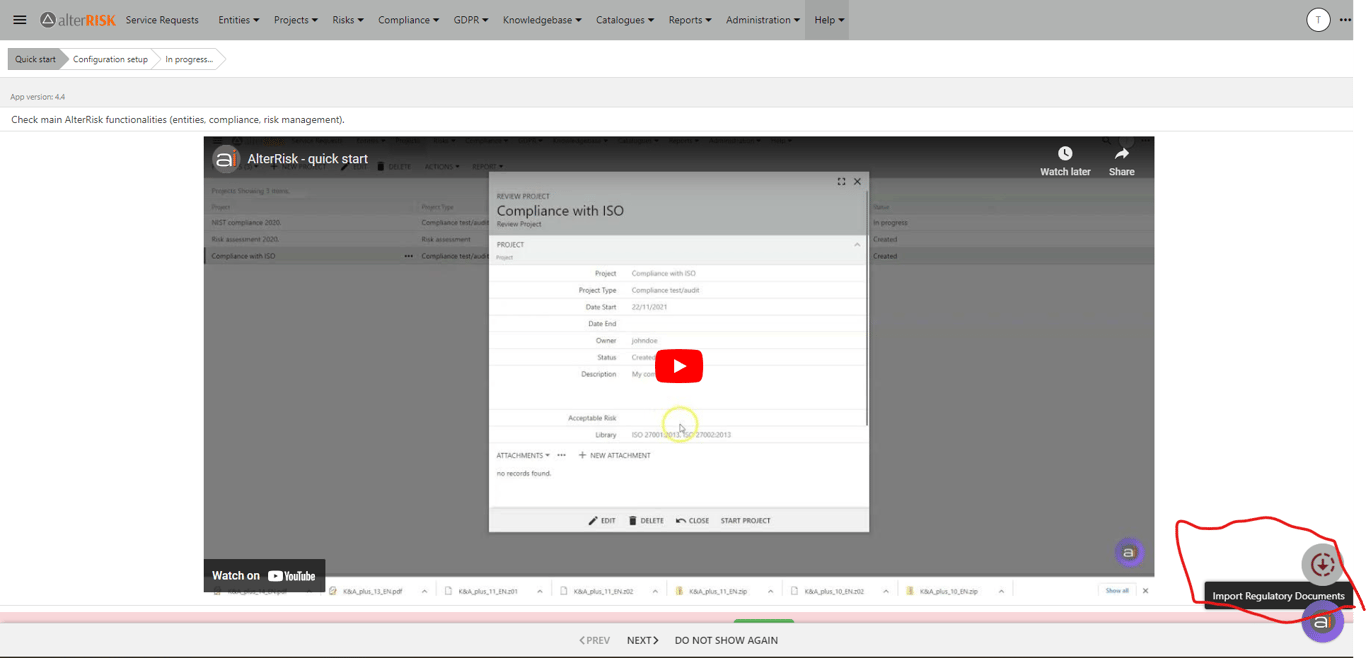Click the AlterRisk - quick start video title
Viewport: 1366px width, 658px height.
coord(308,159)
